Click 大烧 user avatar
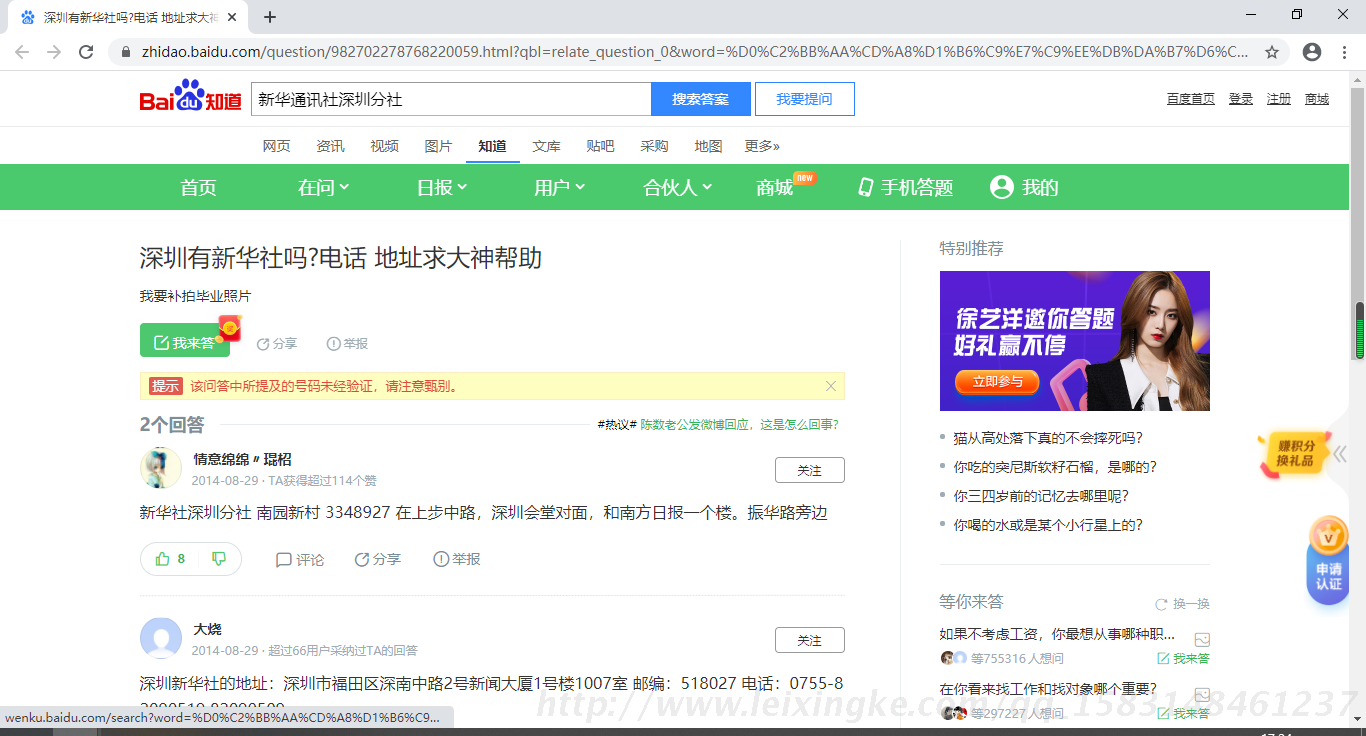 click(x=160, y=638)
